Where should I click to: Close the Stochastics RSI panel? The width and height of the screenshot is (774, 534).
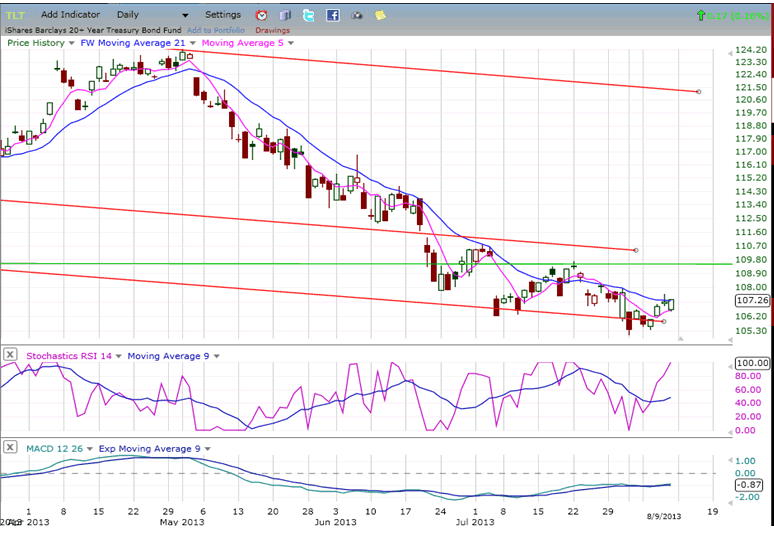[10, 354]
